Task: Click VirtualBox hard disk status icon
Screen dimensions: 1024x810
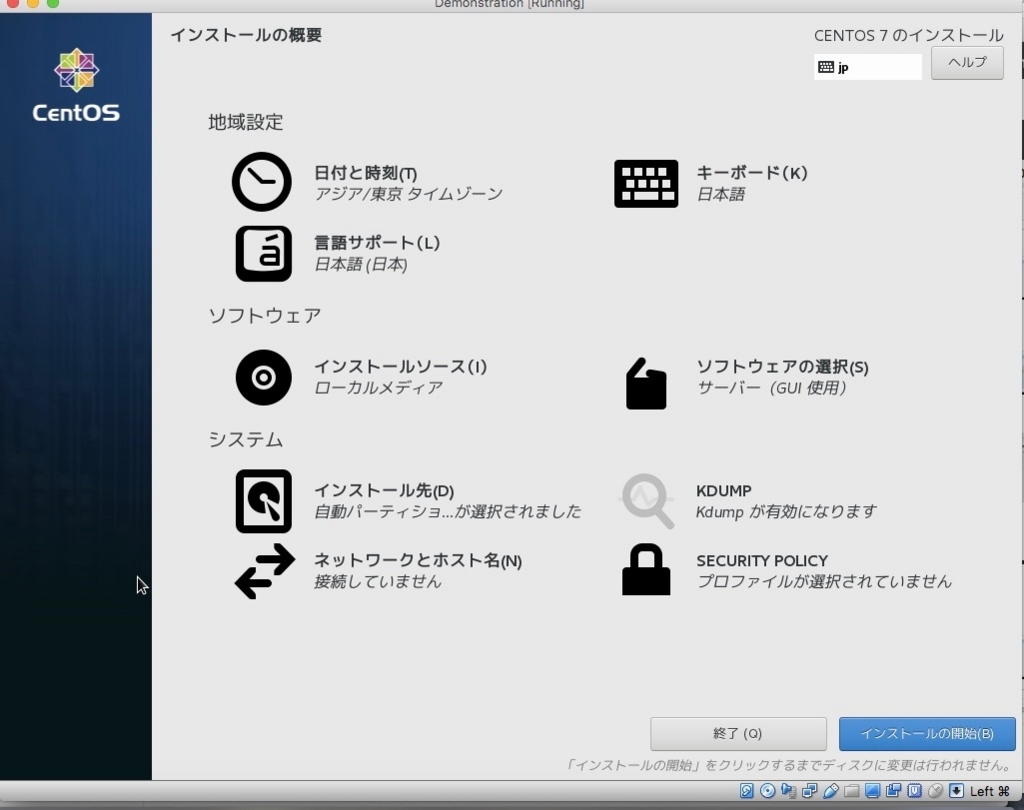Action: pos(746,791)
